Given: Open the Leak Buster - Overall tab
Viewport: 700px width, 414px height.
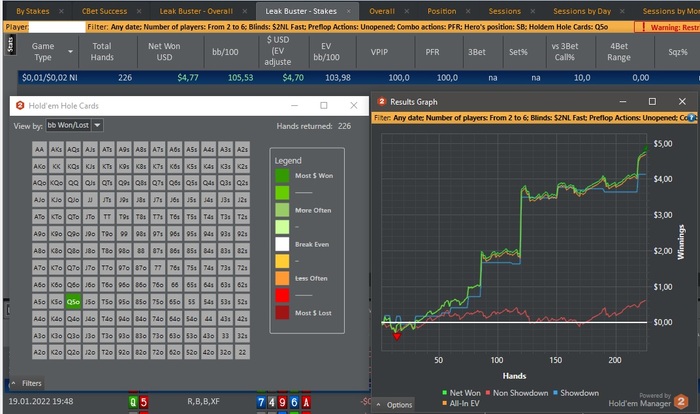Looking at the screenshot, I should pyautogui.click(x=196, y=11).
